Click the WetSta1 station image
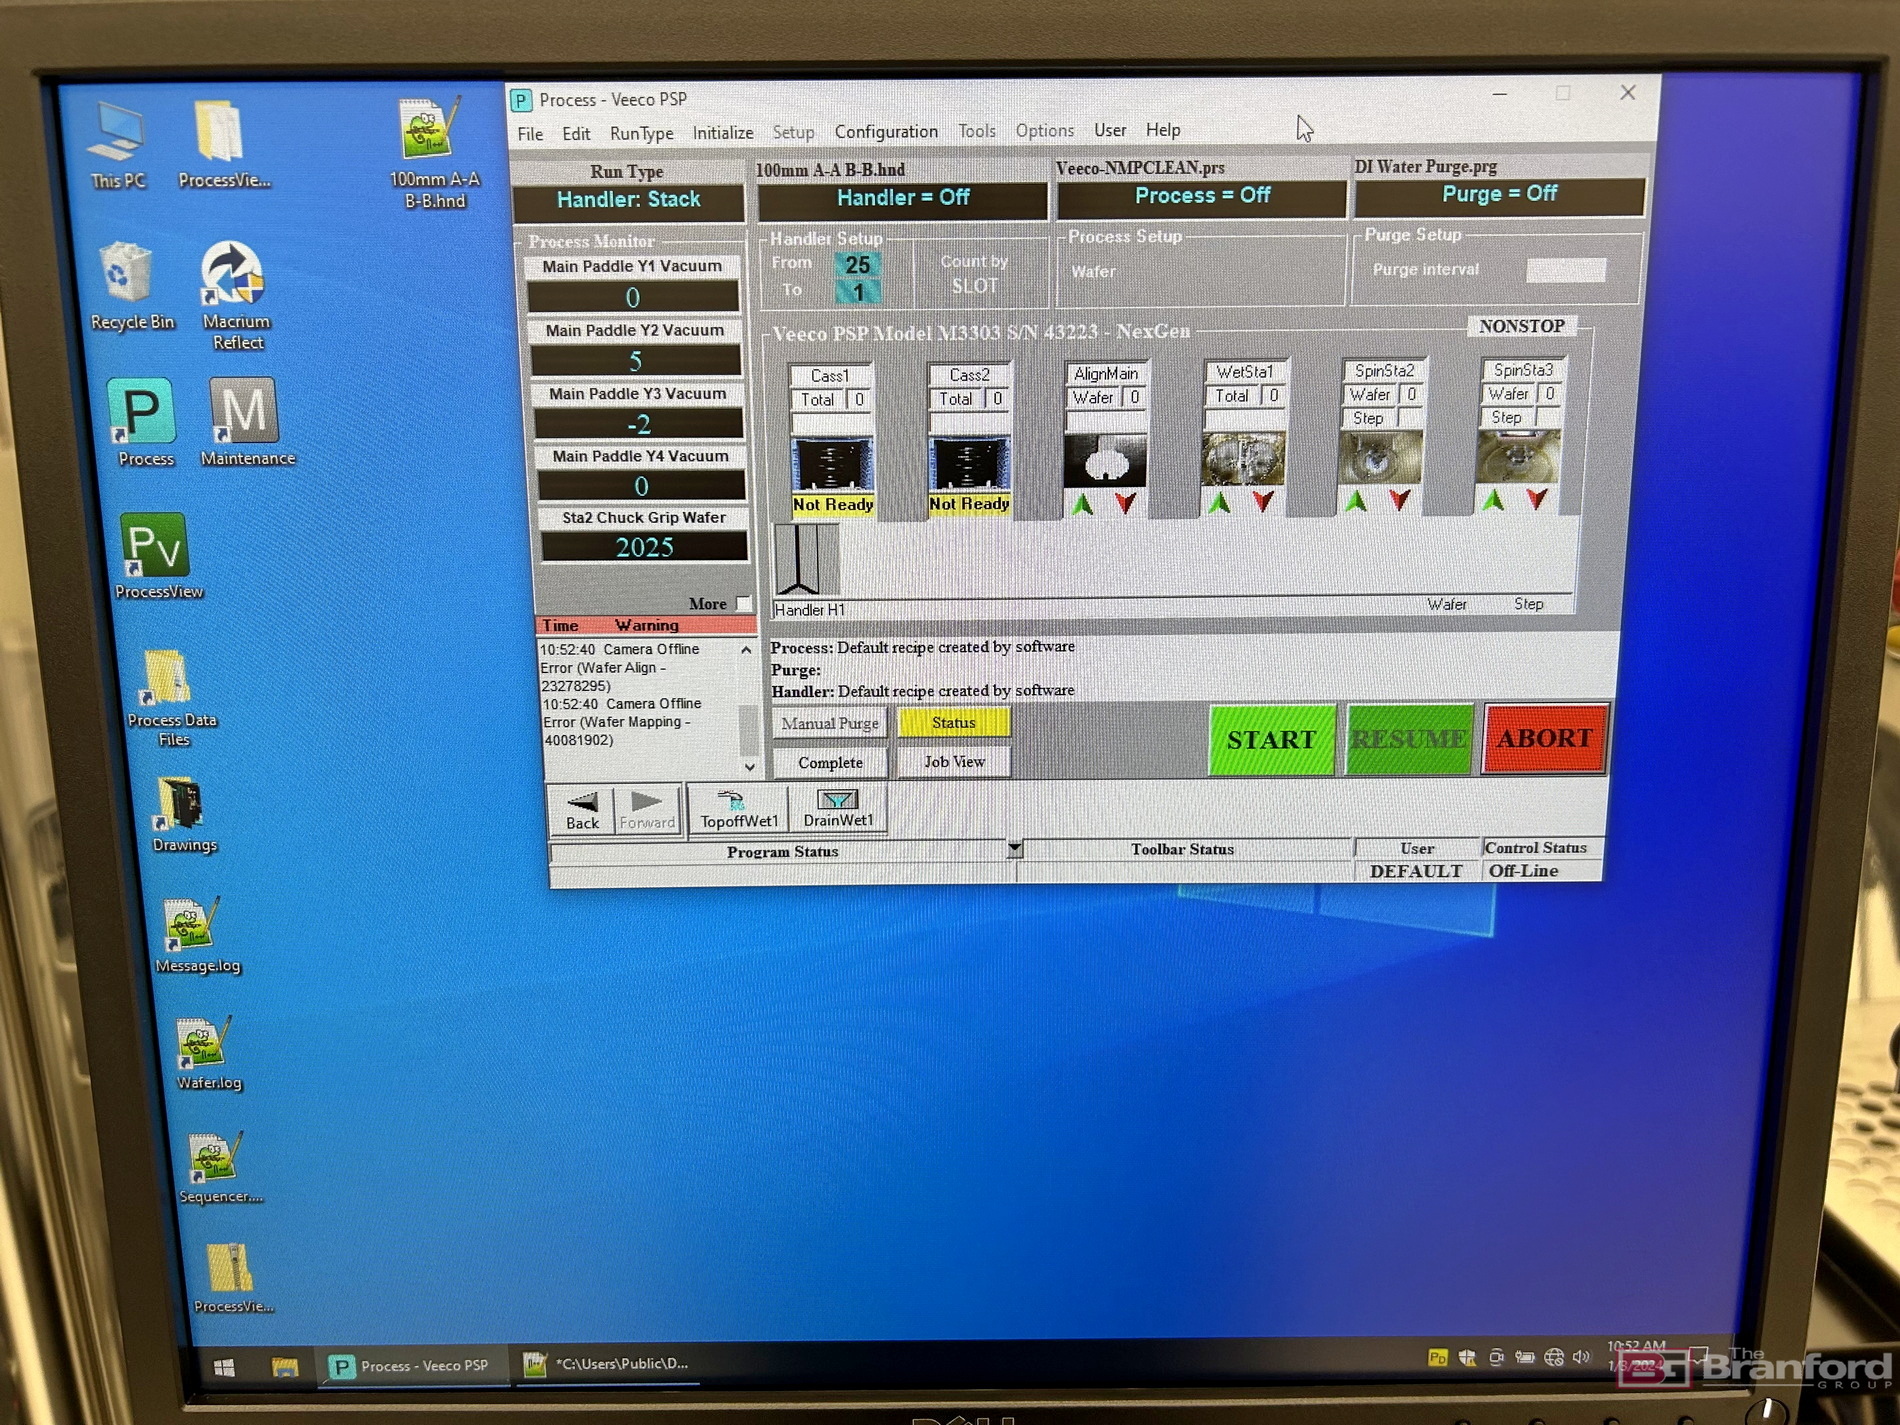The image size is (1900, 1425). click(1243, 459)
